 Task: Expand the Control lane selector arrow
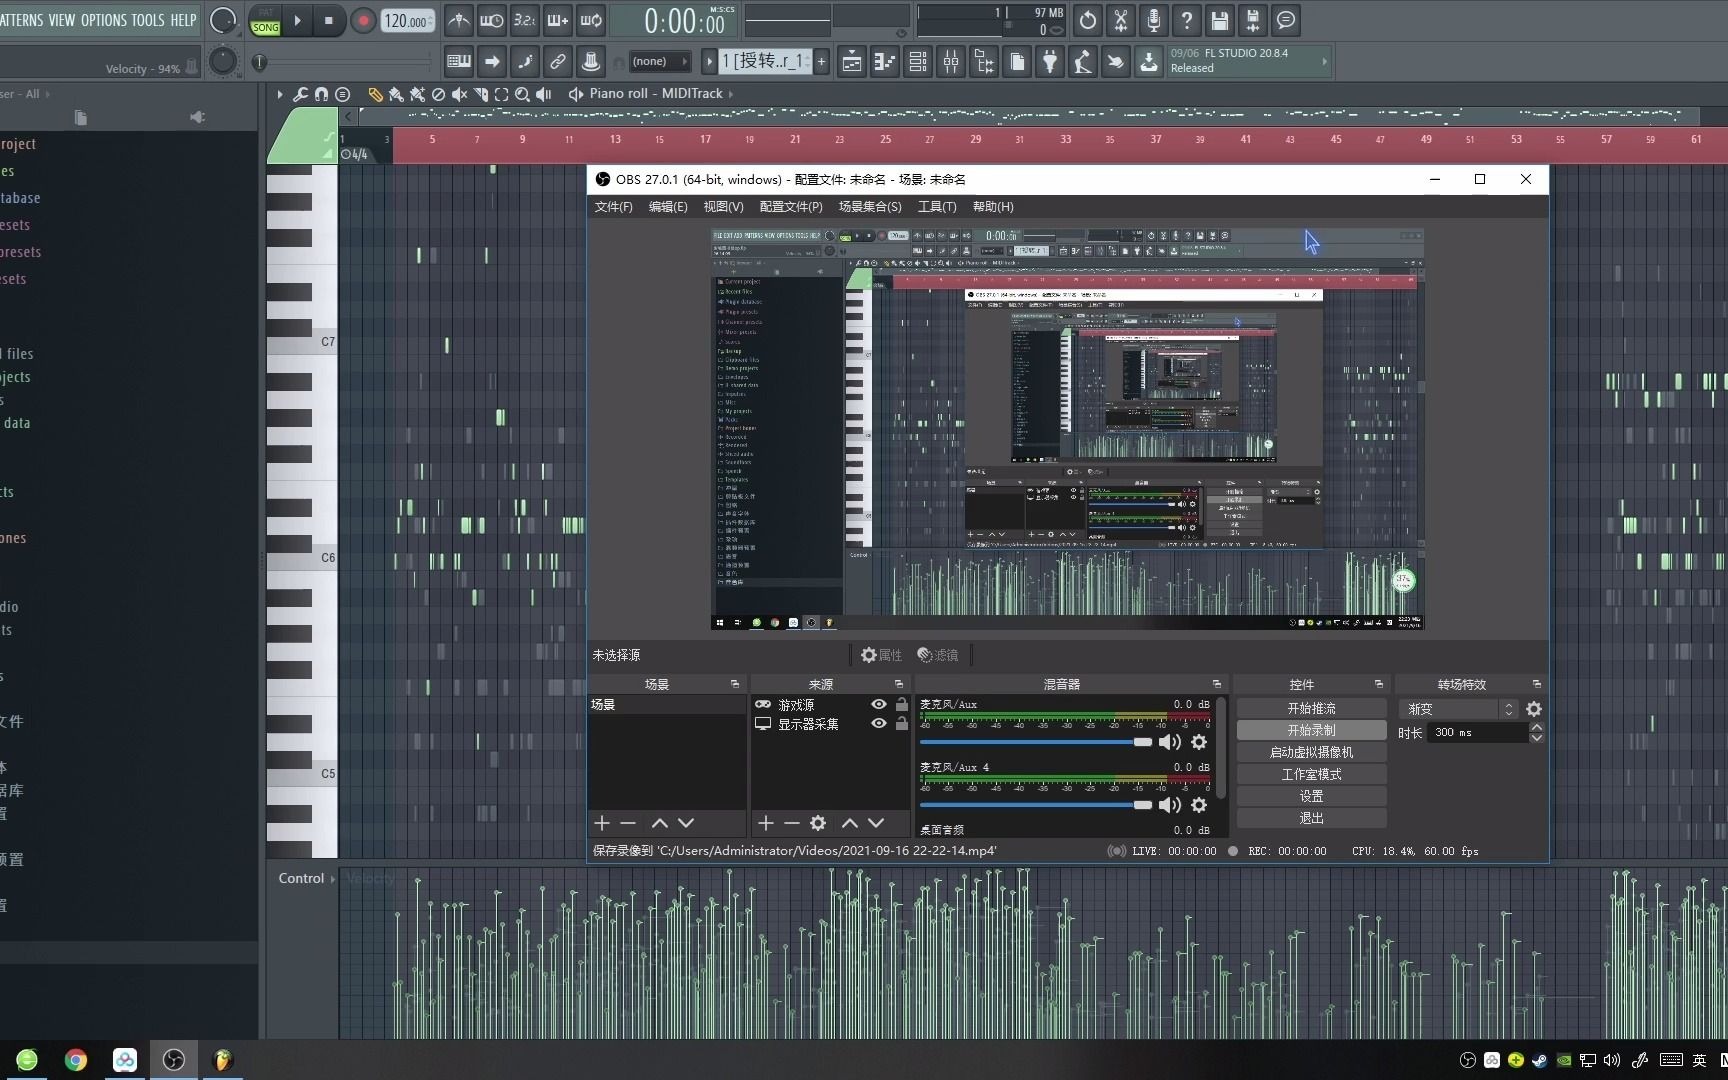[333, 879]
